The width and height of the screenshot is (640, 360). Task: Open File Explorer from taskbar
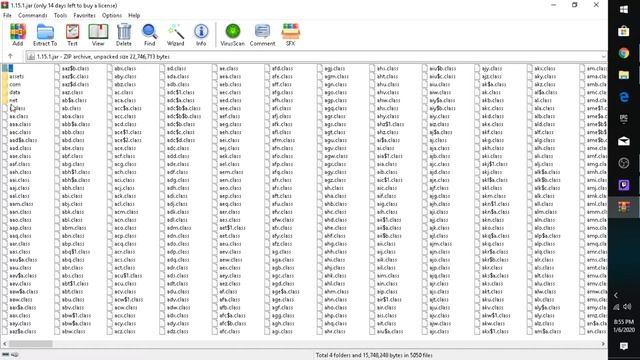click(624, 75)
